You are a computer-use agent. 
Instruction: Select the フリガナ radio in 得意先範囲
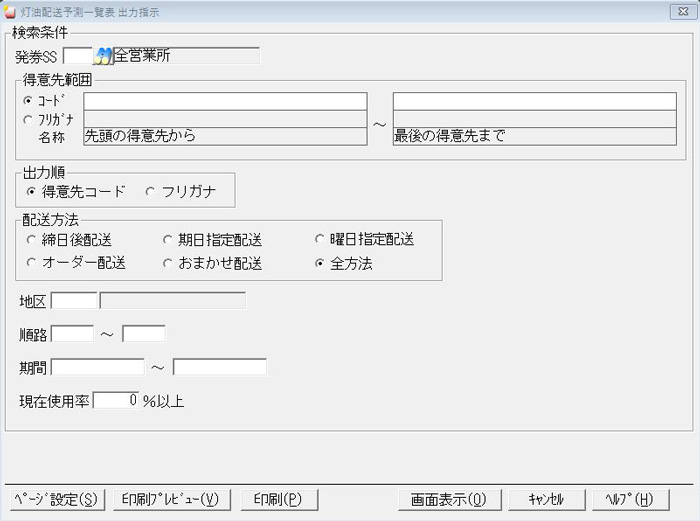tap(27, 119)
